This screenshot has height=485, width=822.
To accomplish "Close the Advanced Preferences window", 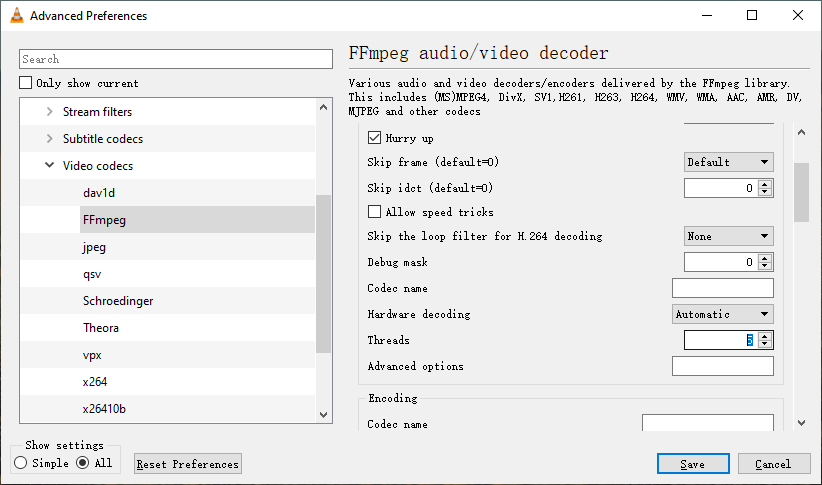I will (x=798, y=15).
